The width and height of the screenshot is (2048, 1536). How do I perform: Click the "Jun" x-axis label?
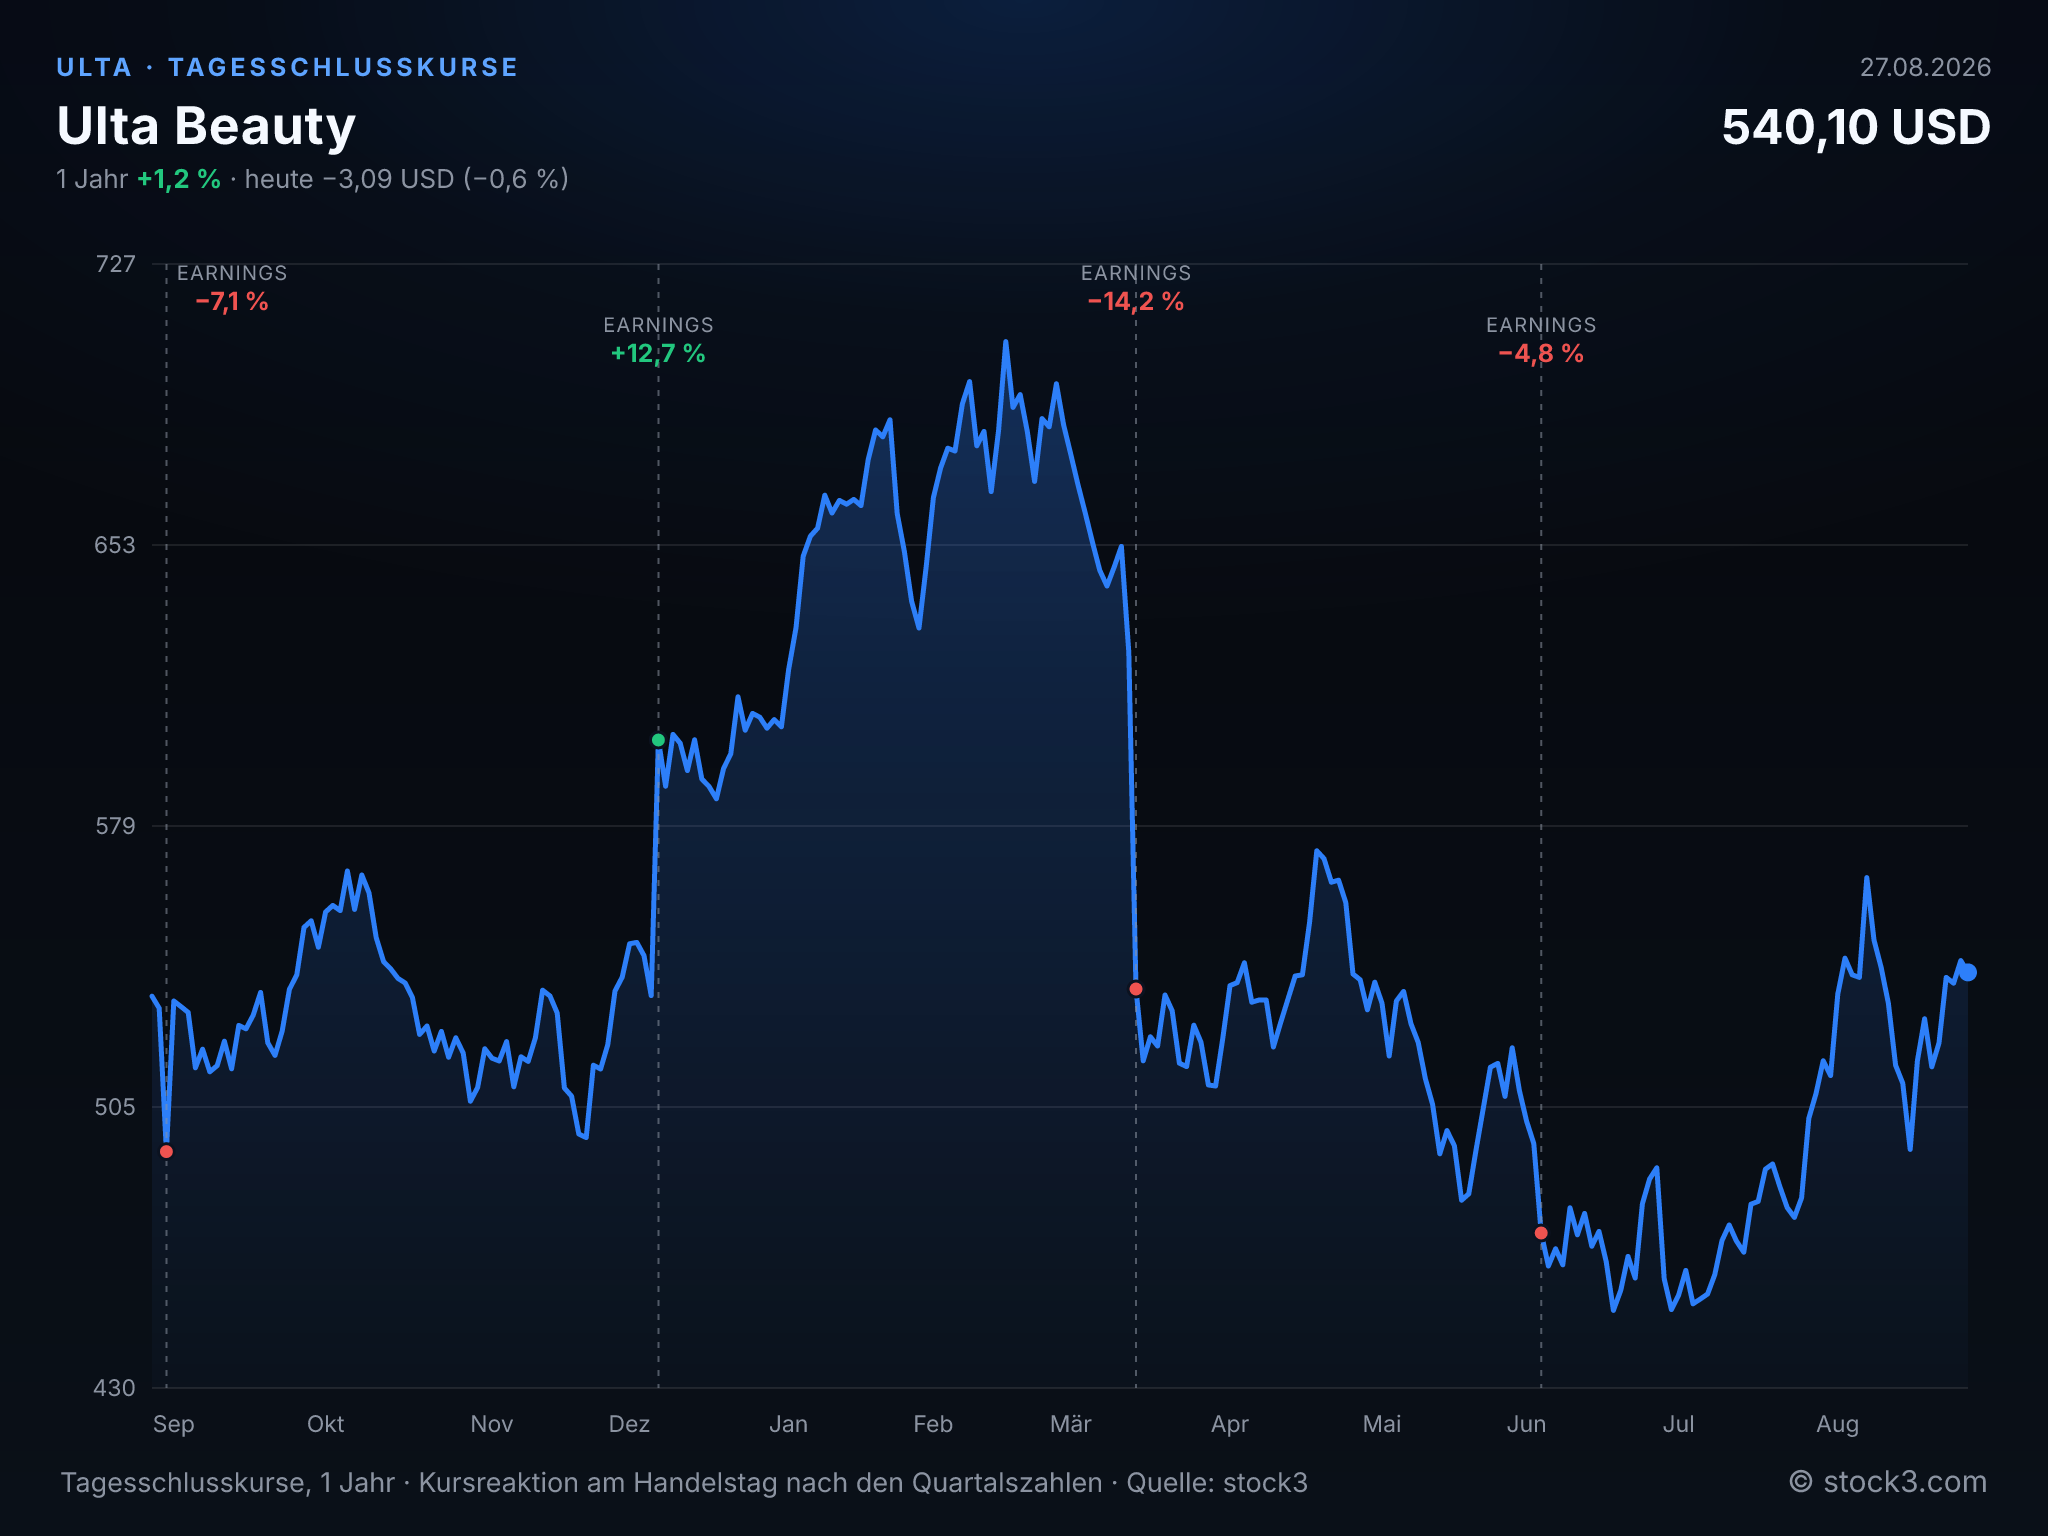tap(1527, 1424)
